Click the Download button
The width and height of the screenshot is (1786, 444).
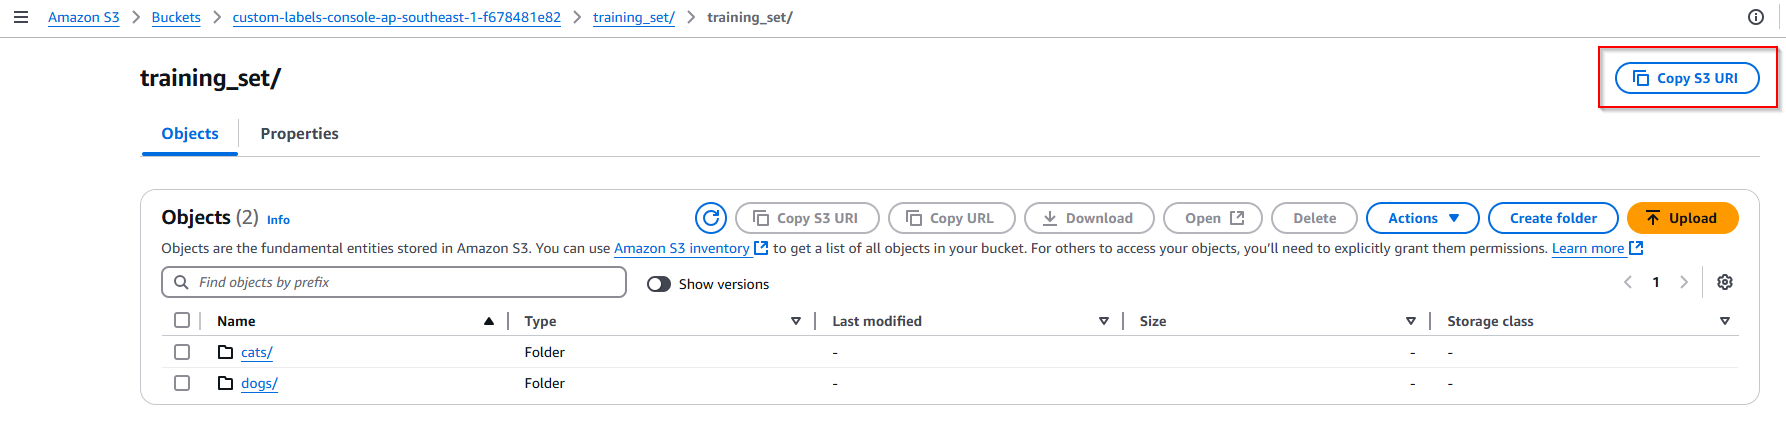pyautogui.click(x=1089, y=218)
